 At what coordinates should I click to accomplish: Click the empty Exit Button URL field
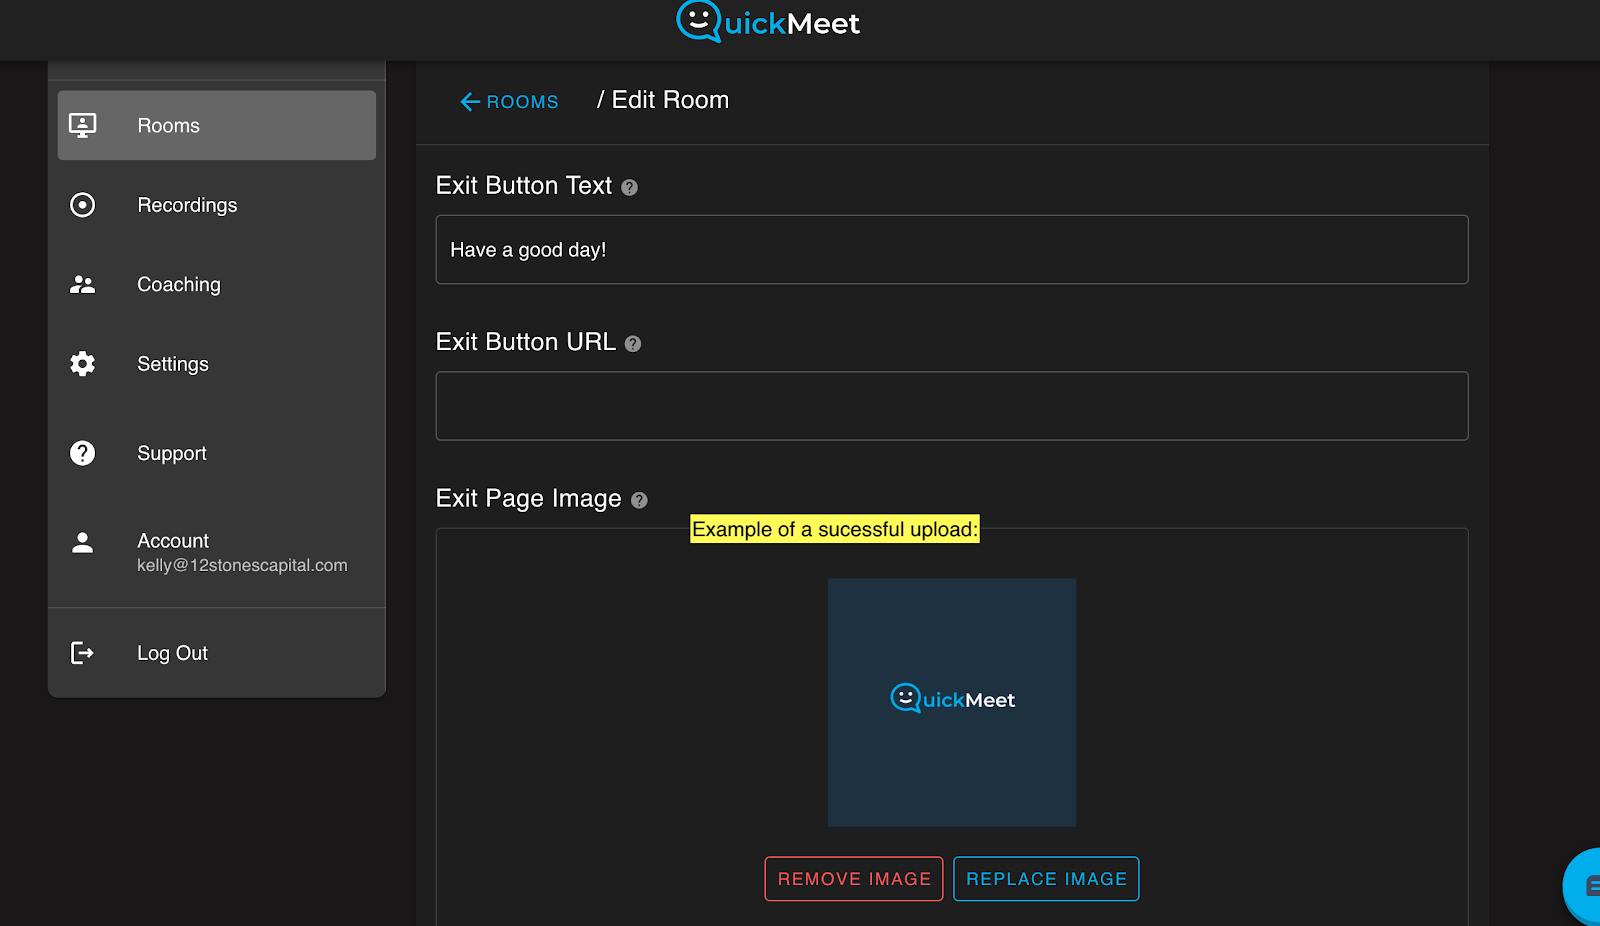pyautogui.click(x=952, y=406)
